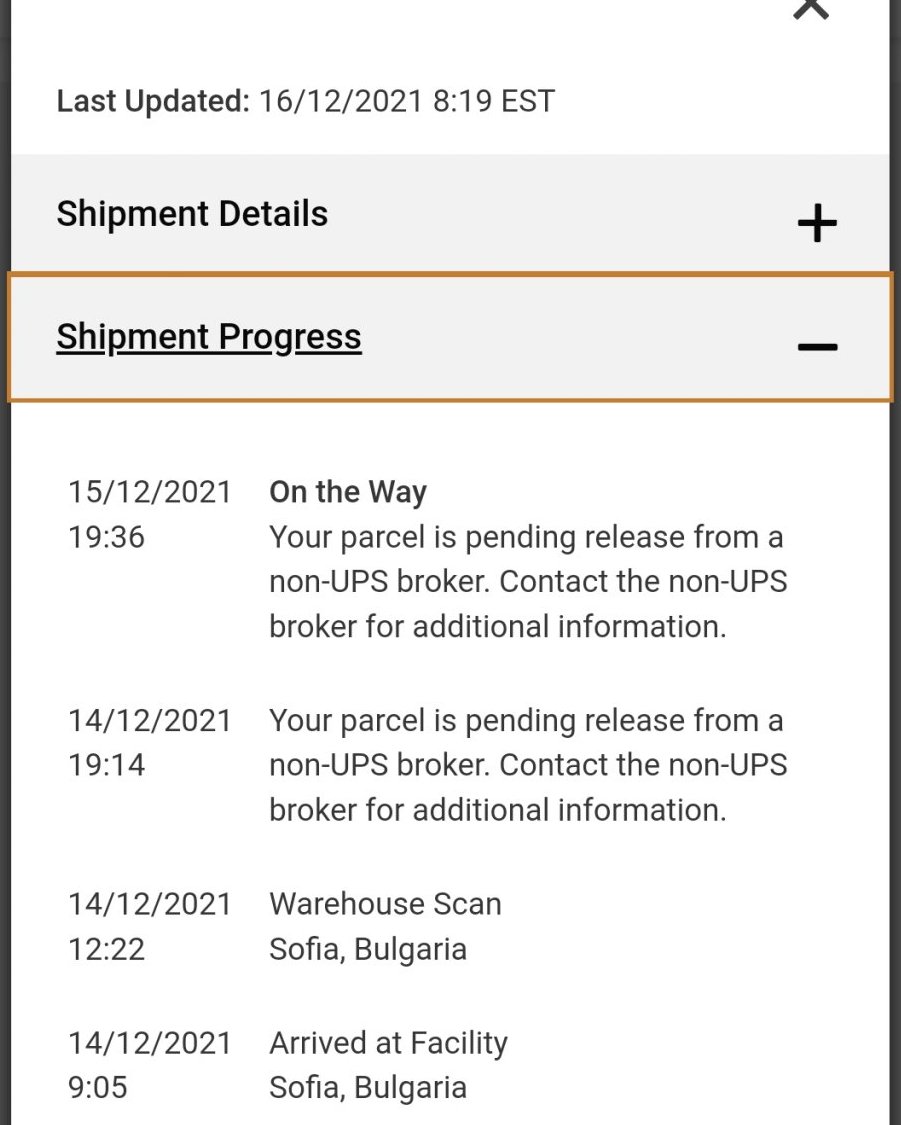Viewport: 901px width, 1125px height.
Task: Select the 14/12/2021 date above 19:14
Action: (150, 720)
